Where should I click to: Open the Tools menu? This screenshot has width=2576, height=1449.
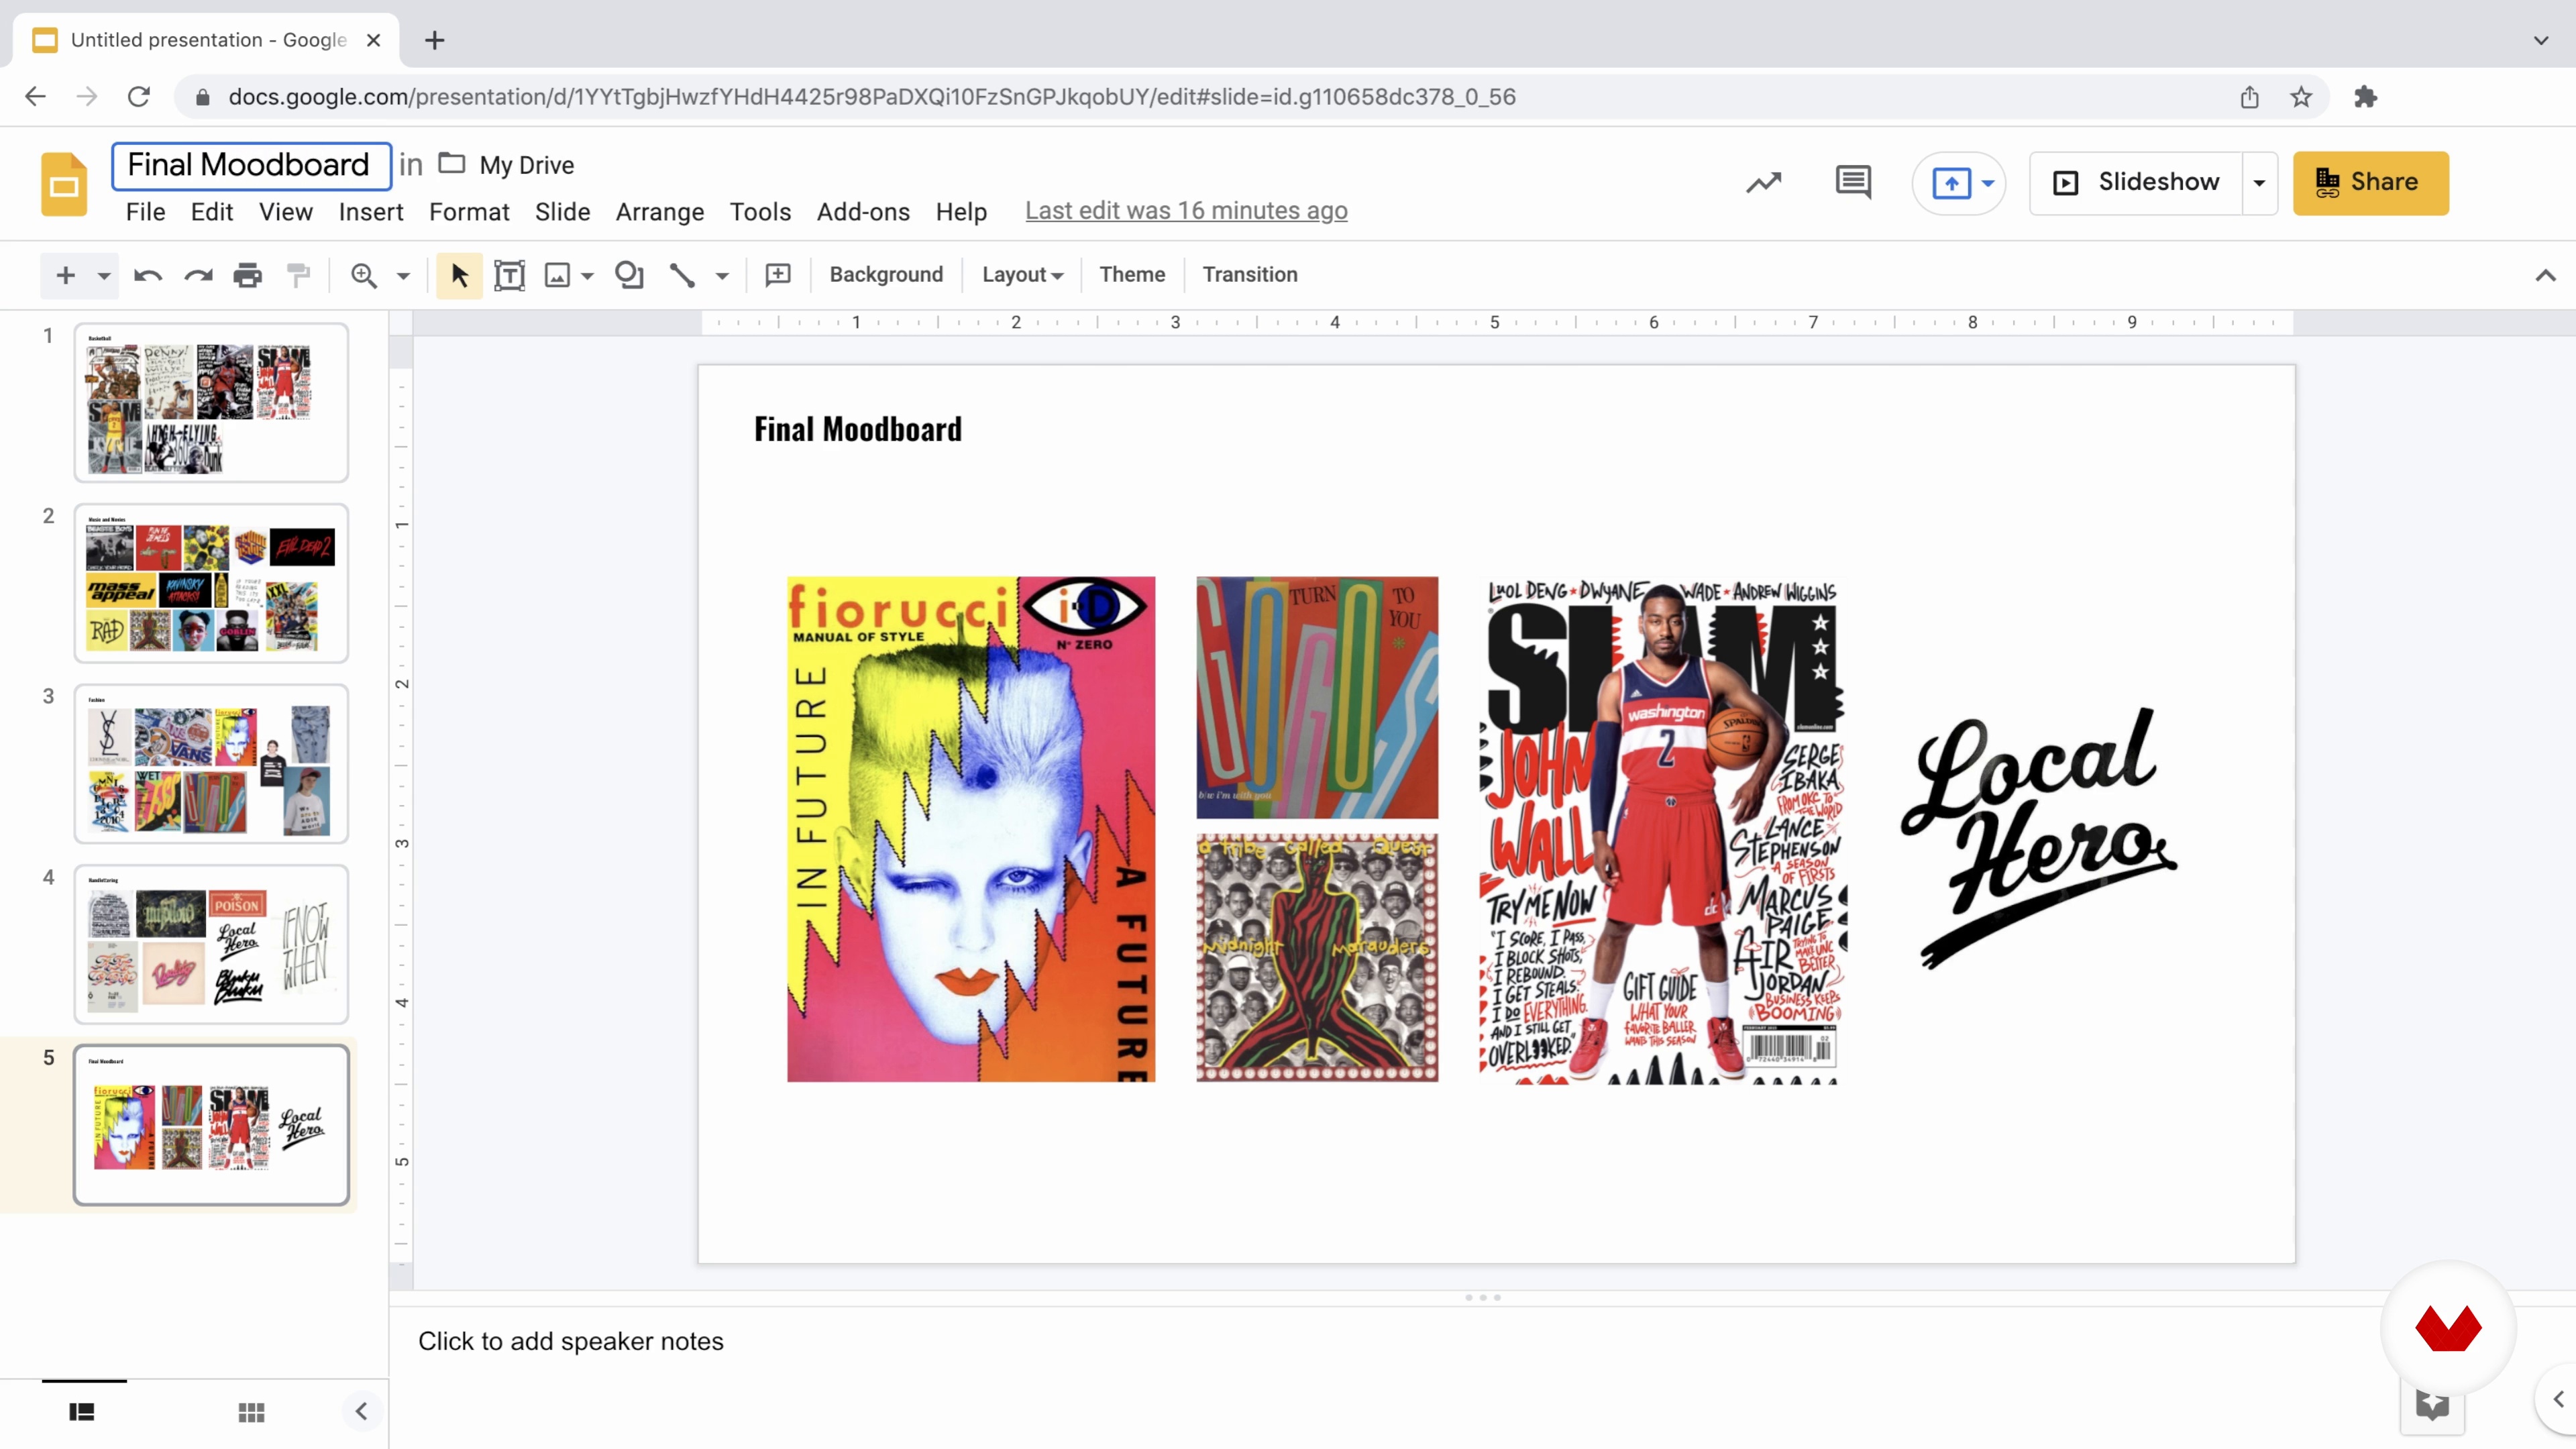tap(760, 212)
